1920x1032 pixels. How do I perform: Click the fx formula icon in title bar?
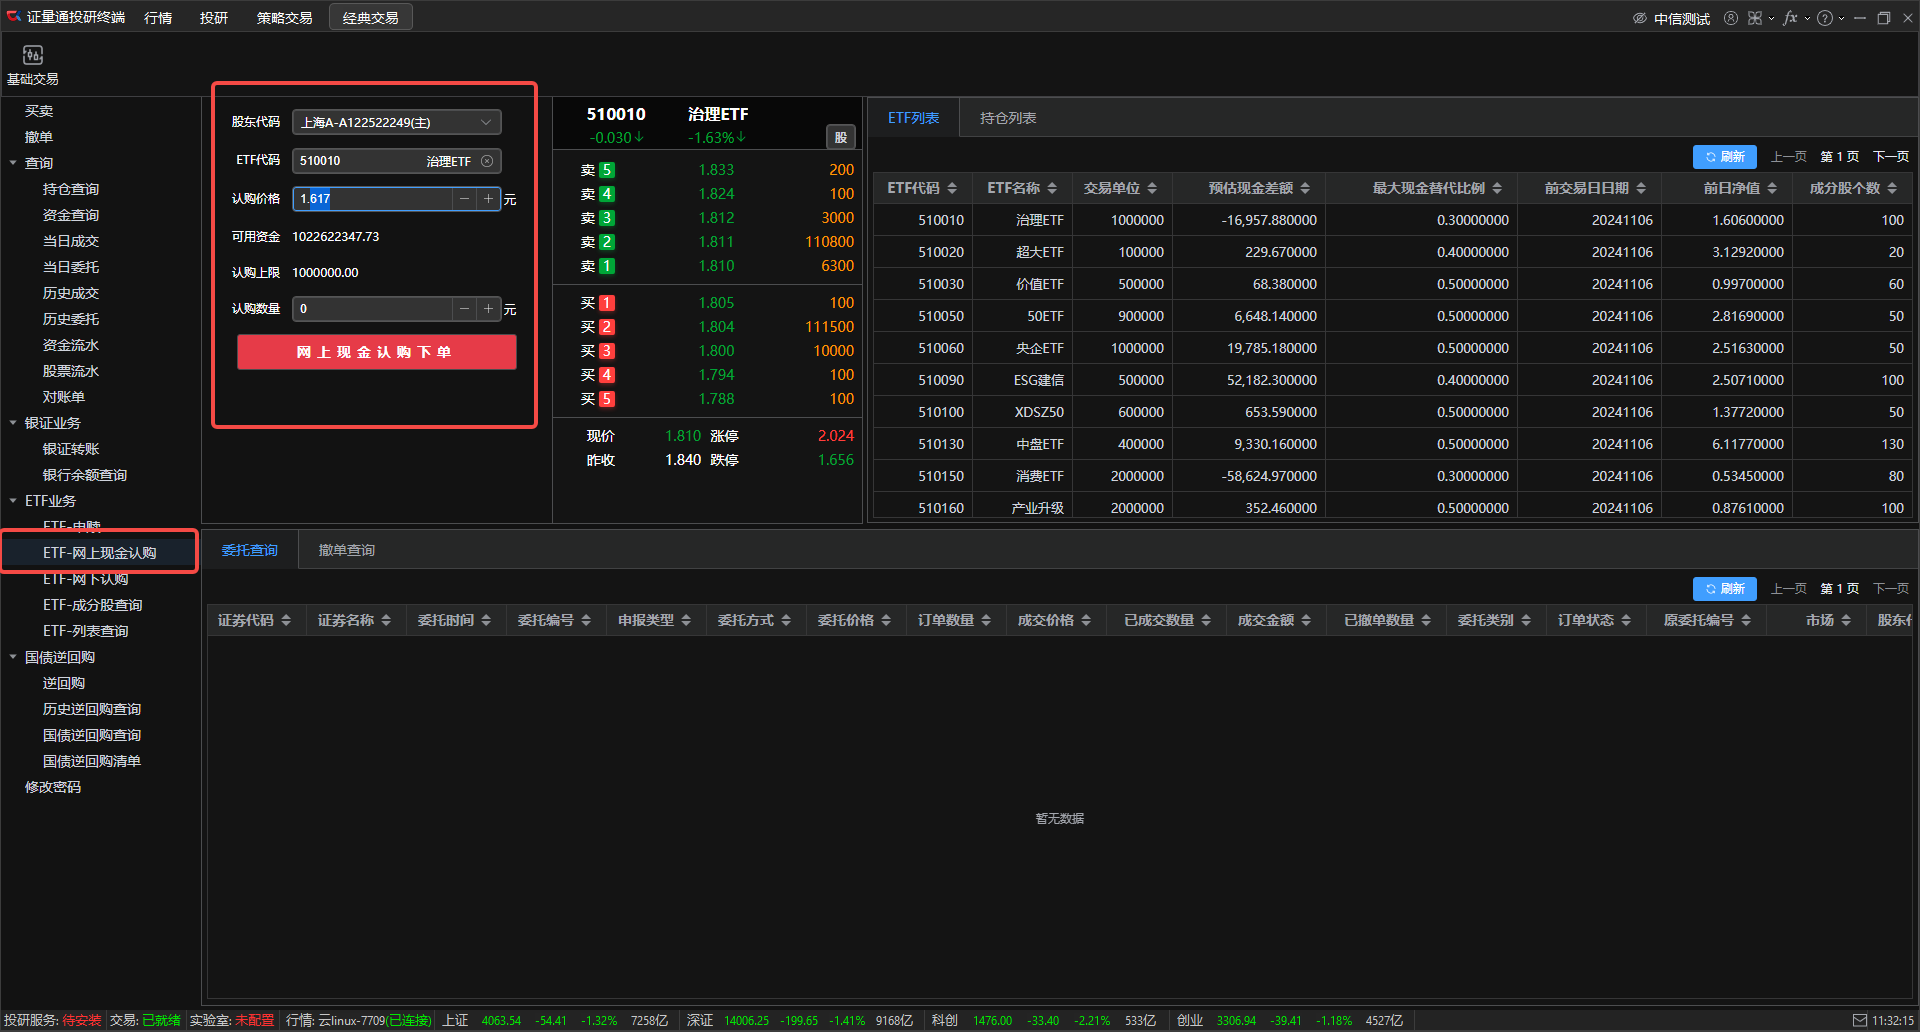(1790, 18)
